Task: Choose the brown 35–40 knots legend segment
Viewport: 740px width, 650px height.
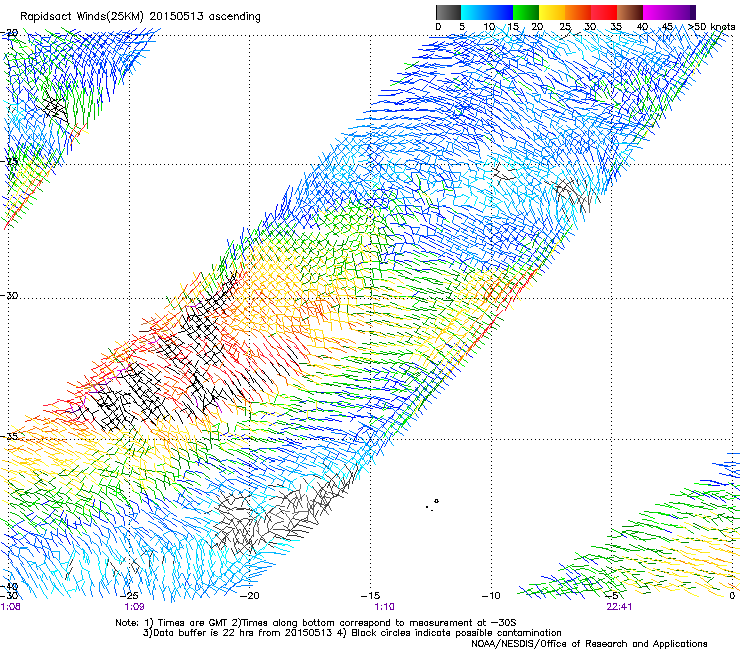Action: click(630, 12)
